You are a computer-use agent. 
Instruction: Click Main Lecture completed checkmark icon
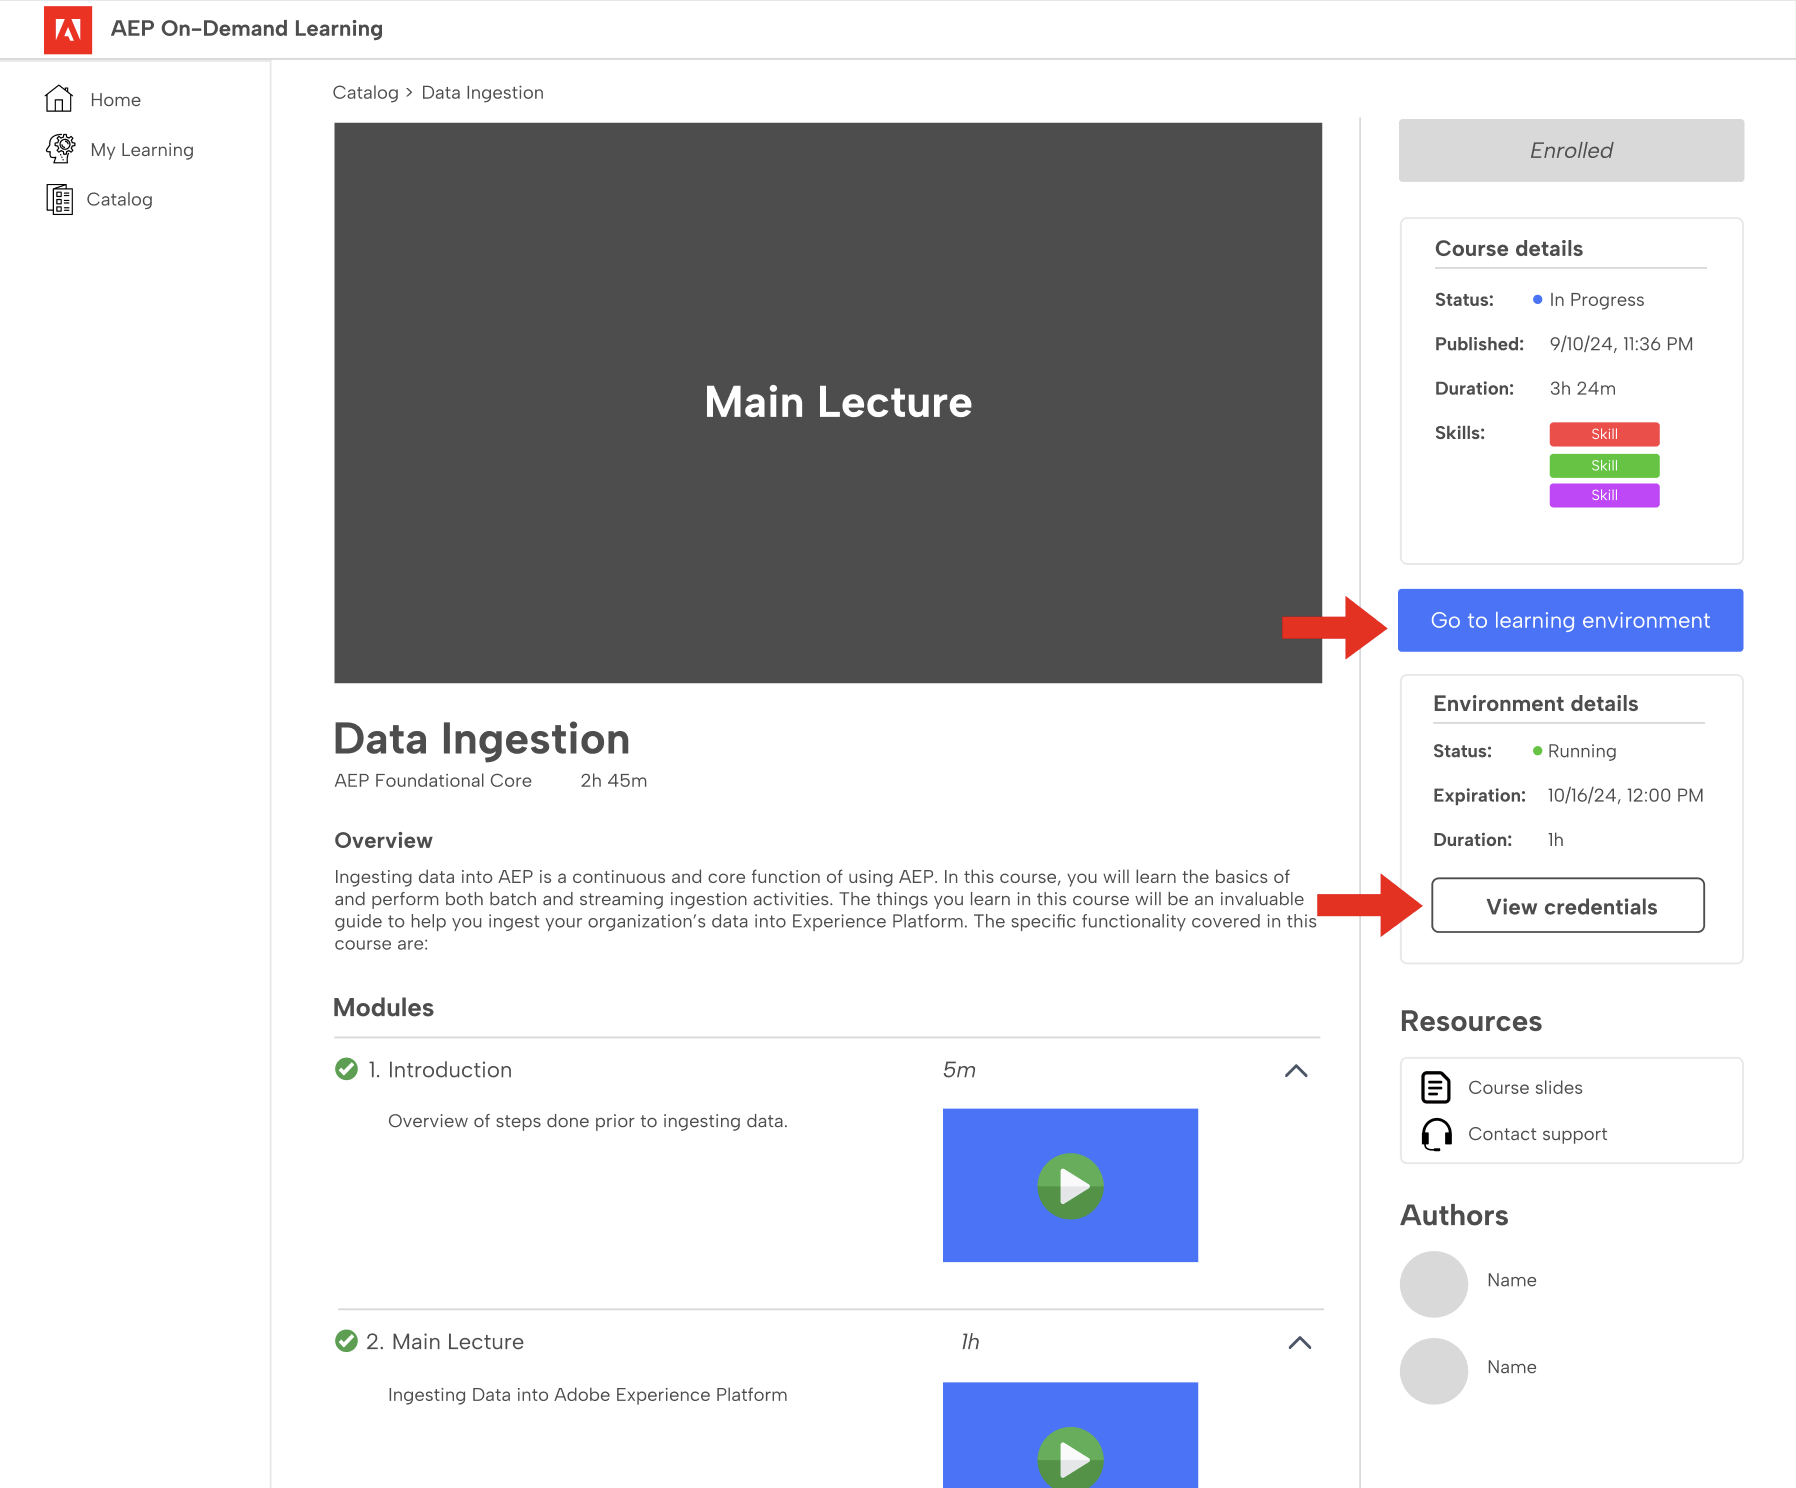[x=346, y=1341]
